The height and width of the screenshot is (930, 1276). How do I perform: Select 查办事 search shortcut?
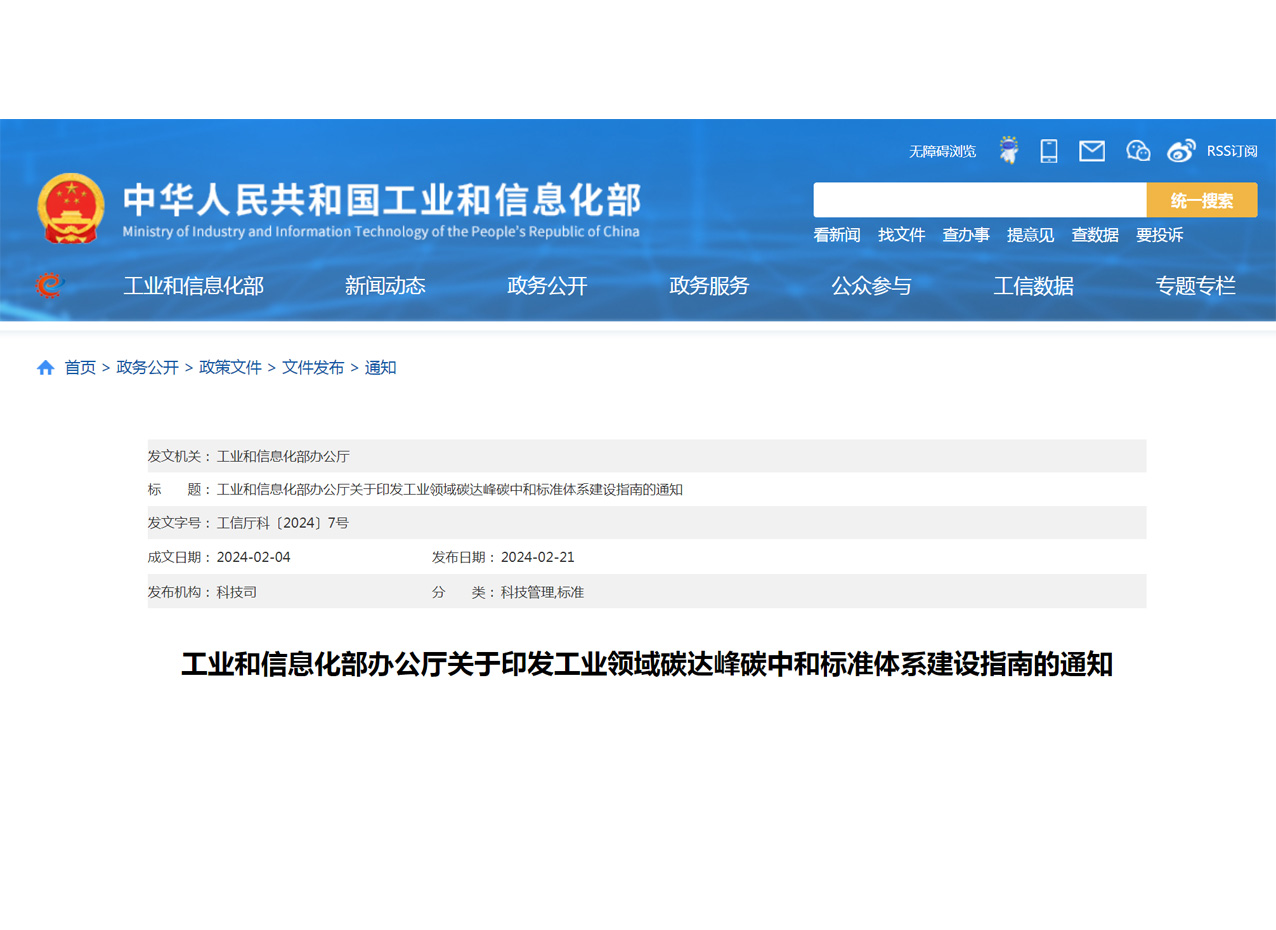[966, 235]
